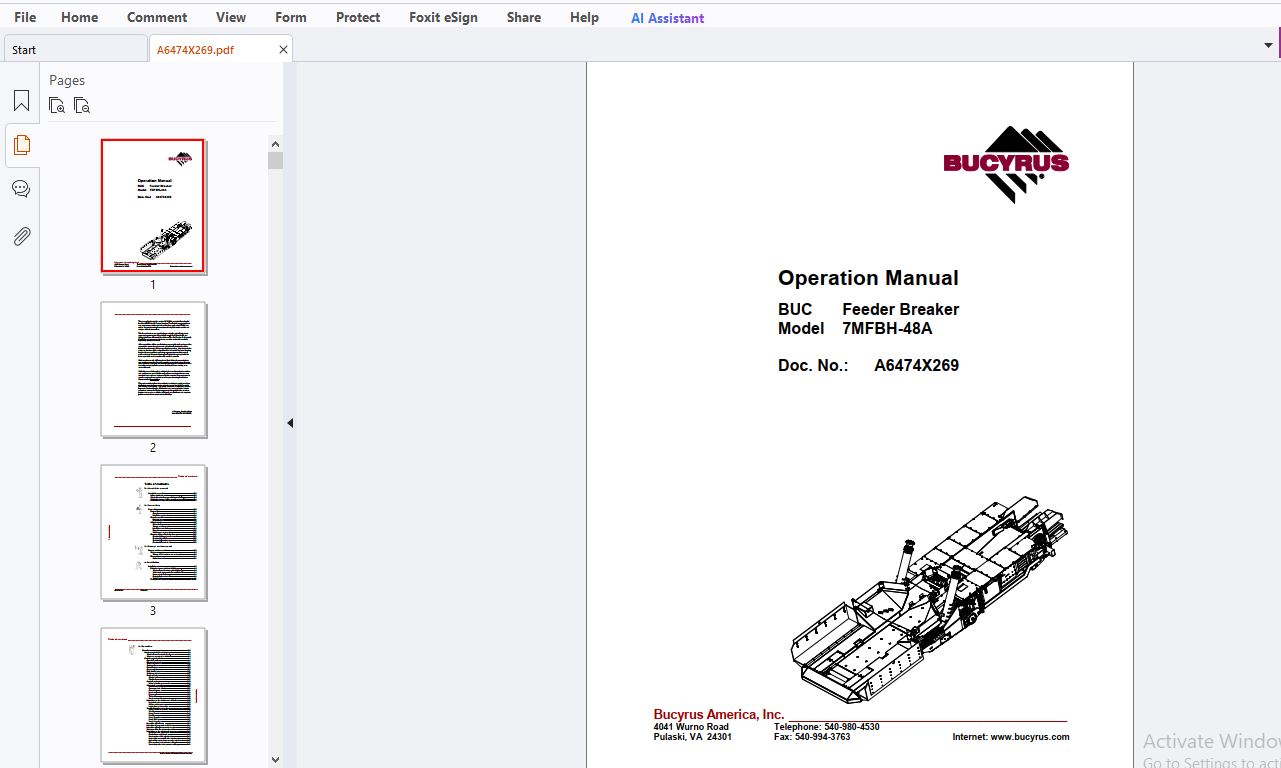
Task: Open the Protect ribbon tab
Action: point(358,17)
